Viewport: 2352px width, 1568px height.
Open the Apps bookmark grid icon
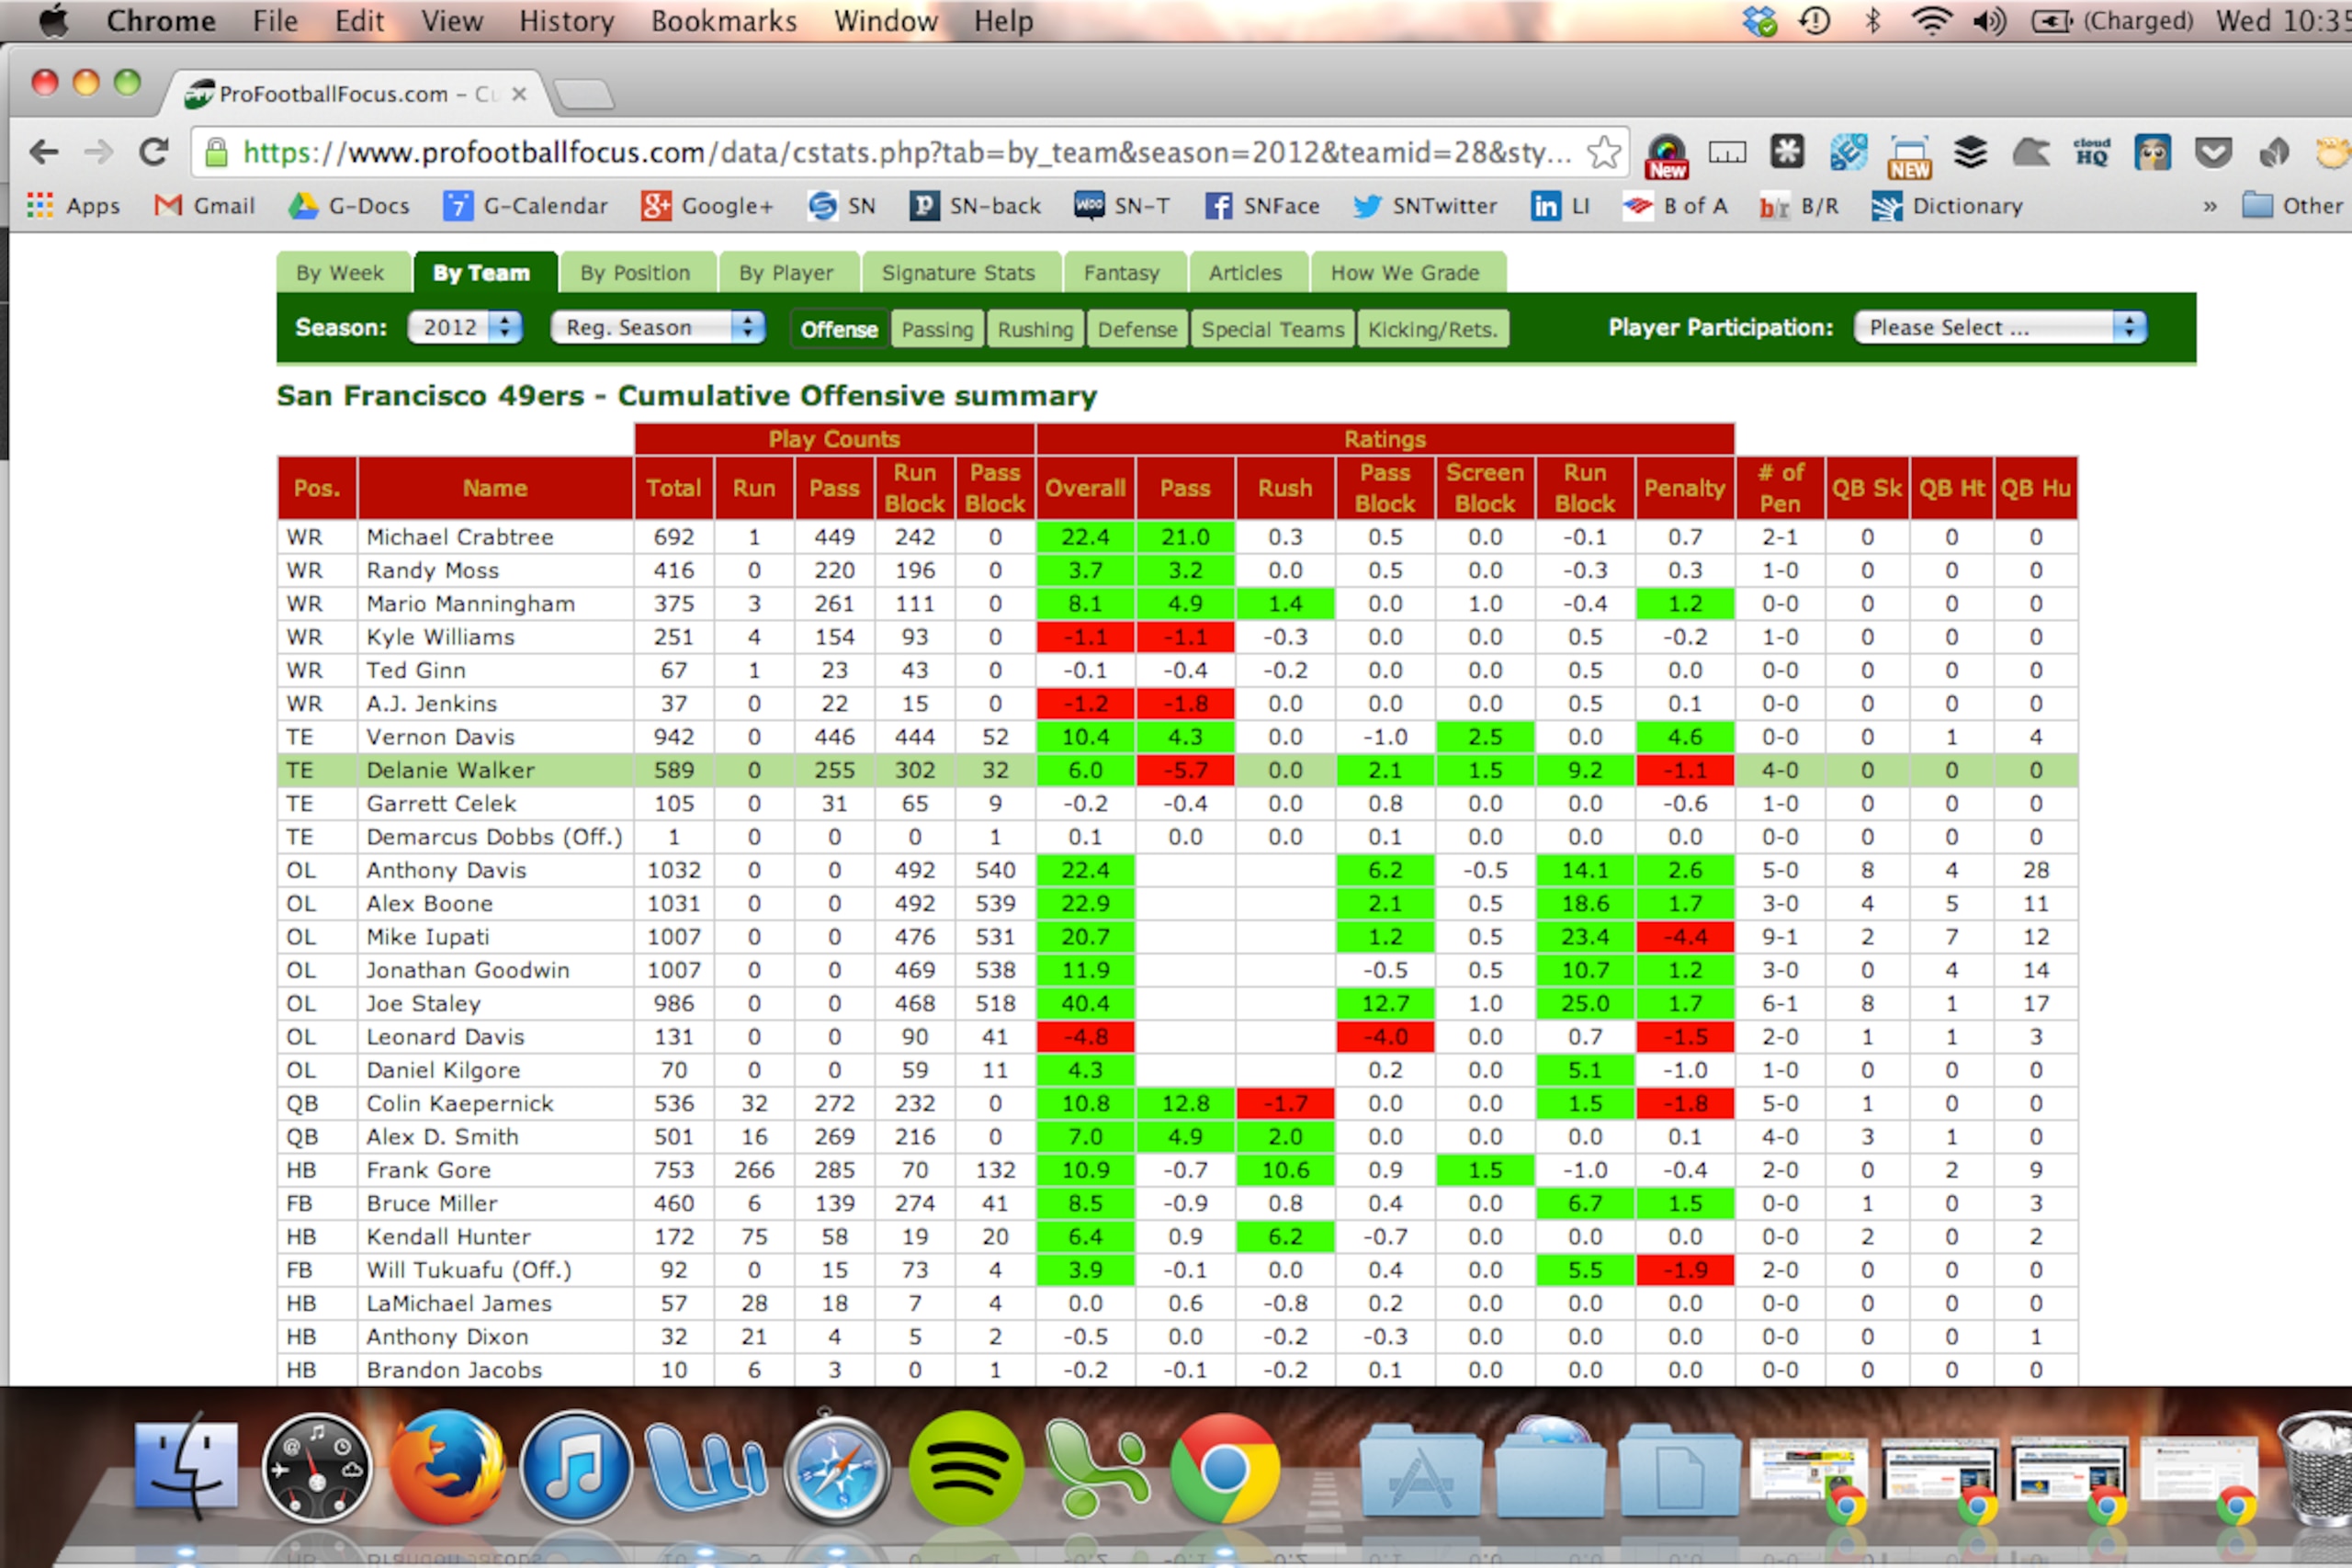click(x=40, y=206)
